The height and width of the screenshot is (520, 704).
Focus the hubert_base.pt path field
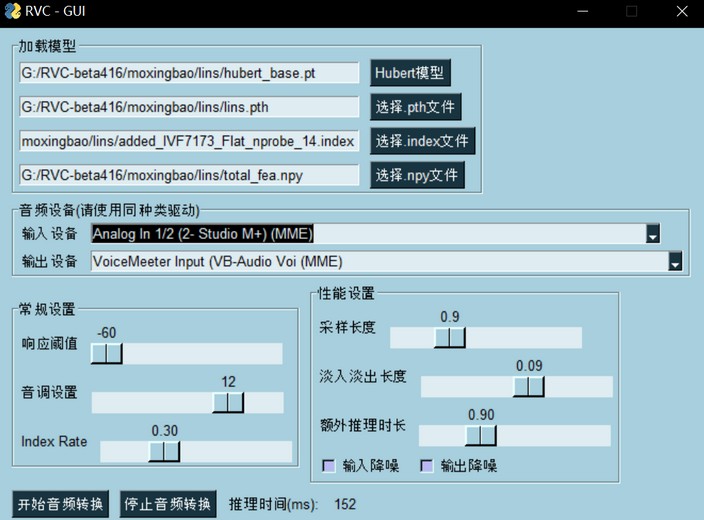pos(189,73)
